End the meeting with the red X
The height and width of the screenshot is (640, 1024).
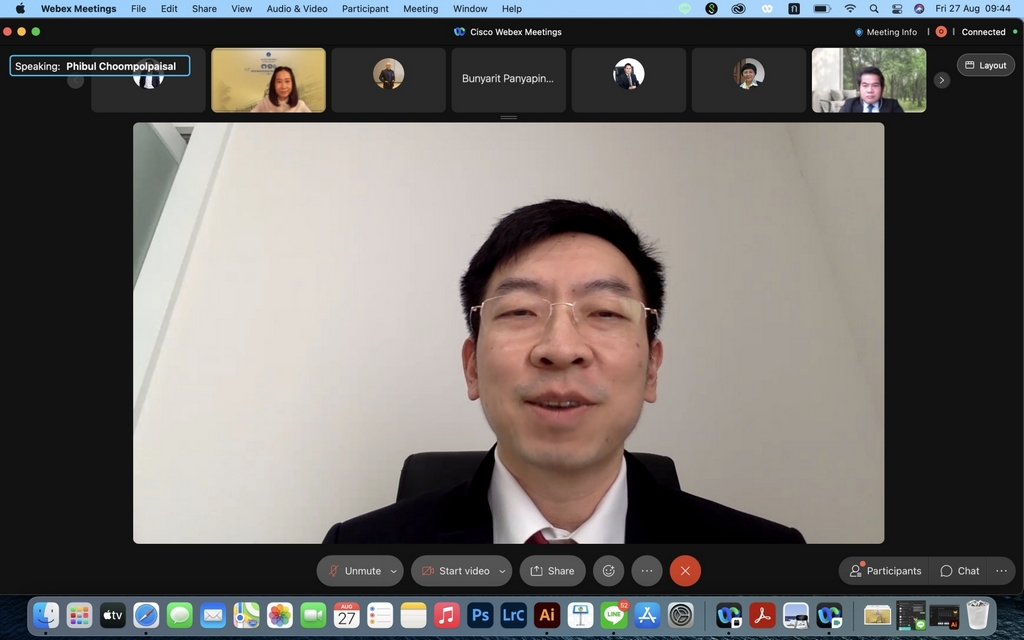[x=685, y=571]
